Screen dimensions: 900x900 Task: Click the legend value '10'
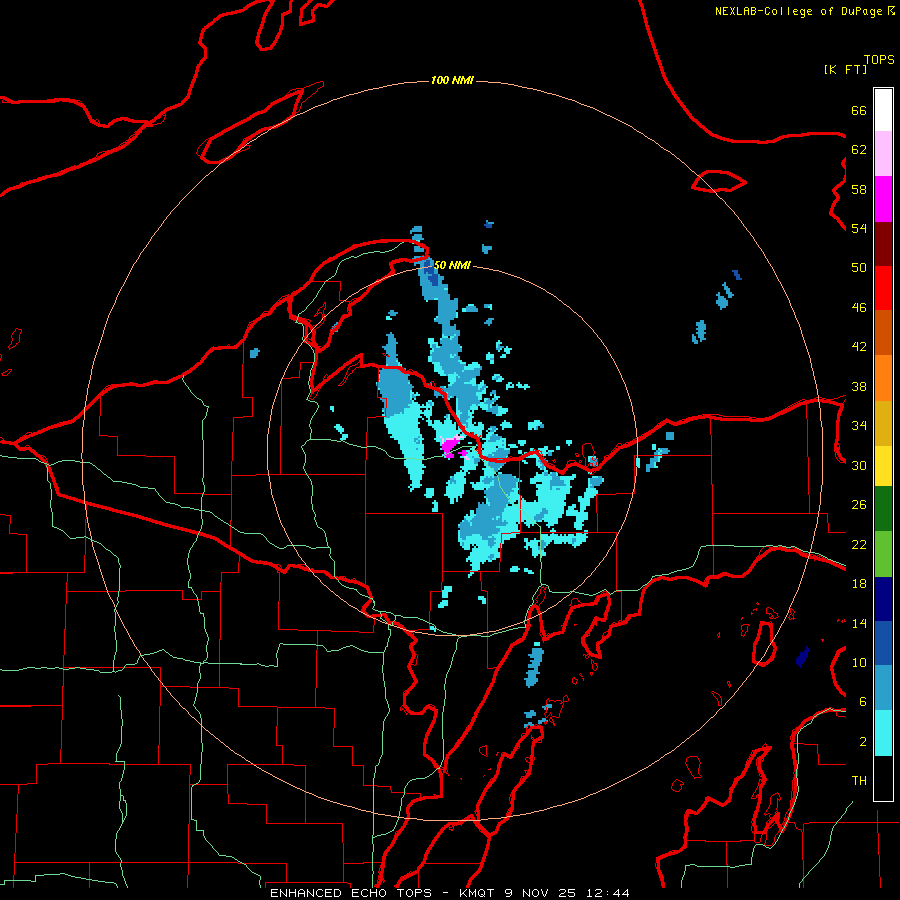859,662
